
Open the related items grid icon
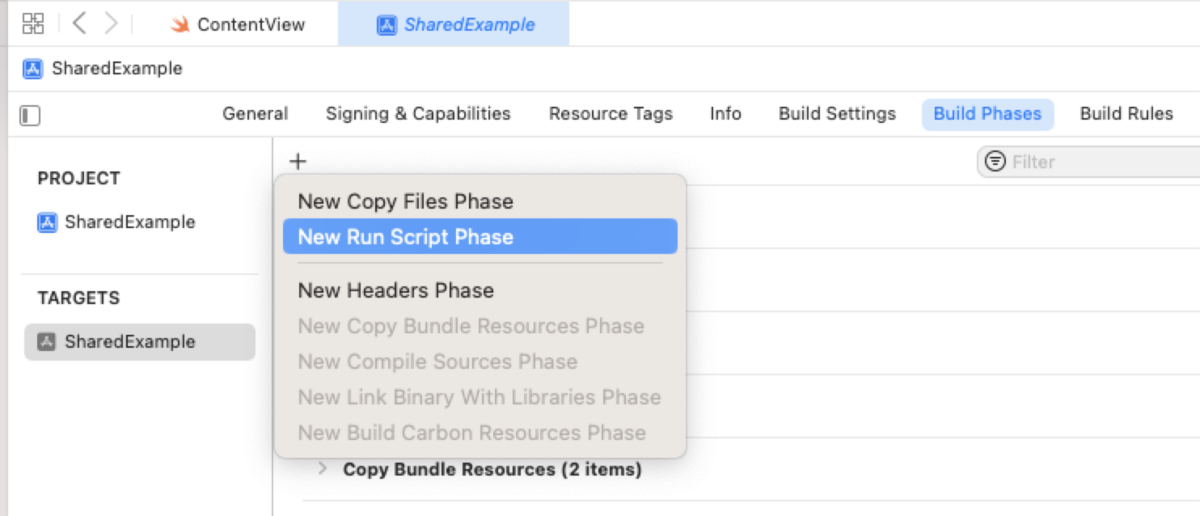pos(33,23)
